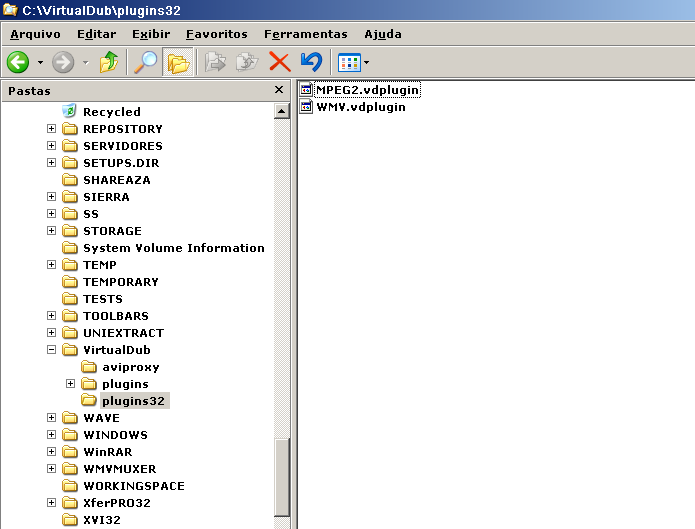The height and width of the screenshot is (529, 695).
Task: Click the WMV.vdplugin file icon
Action: [x=306, y=107]
